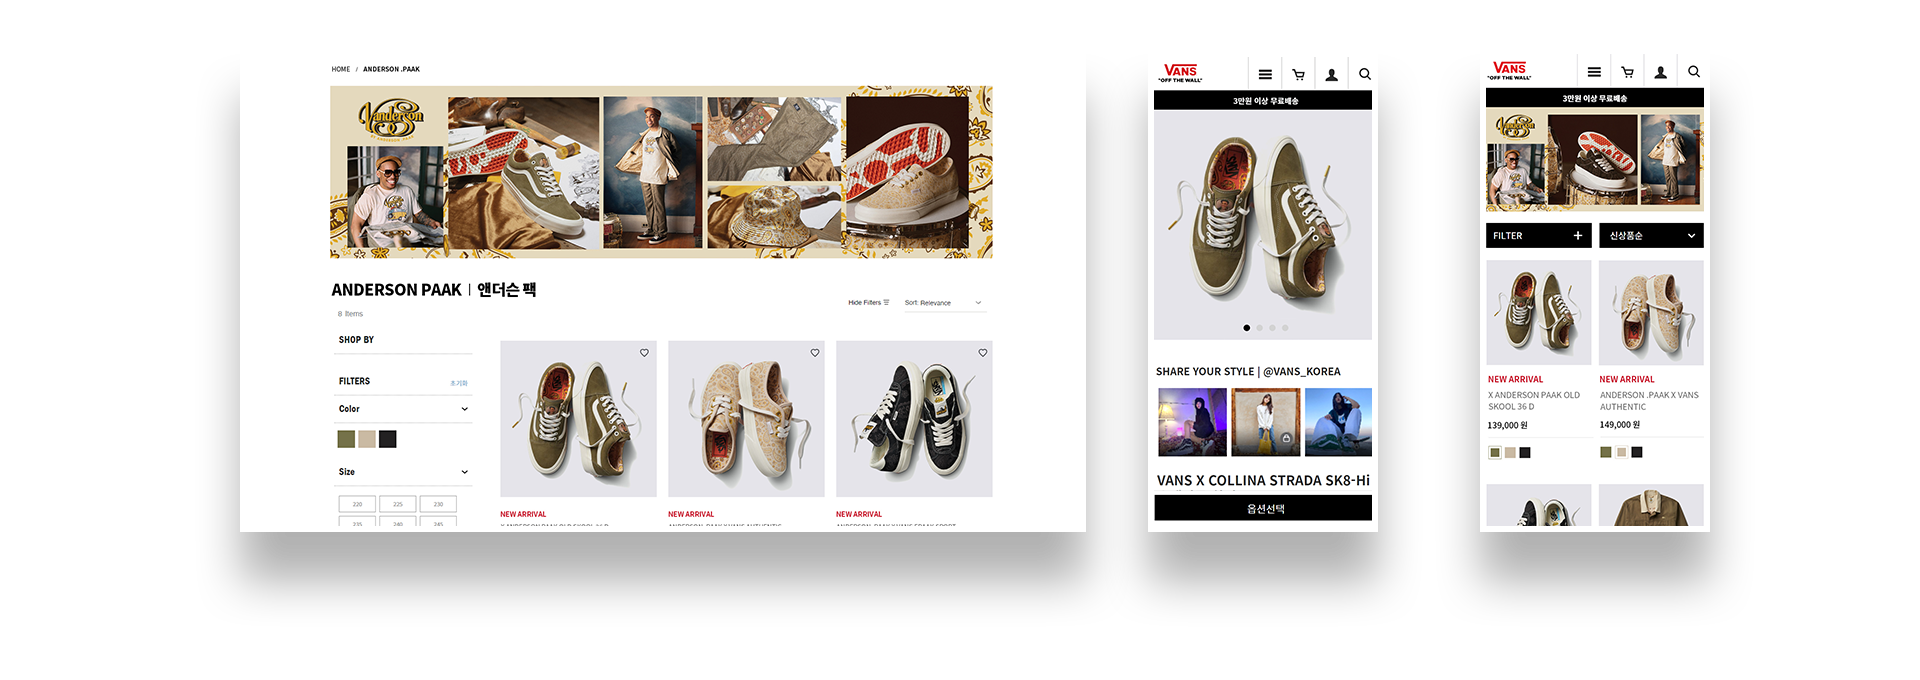Open hamburger menu on mobile listing page
The height and width of the screenshot is (680, 1920).
point(1594,72)
